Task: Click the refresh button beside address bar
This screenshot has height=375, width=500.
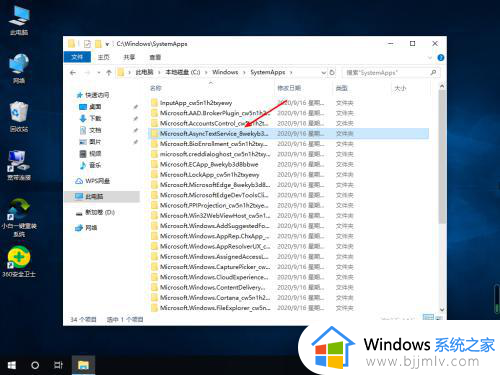Action: click(332, 72)
